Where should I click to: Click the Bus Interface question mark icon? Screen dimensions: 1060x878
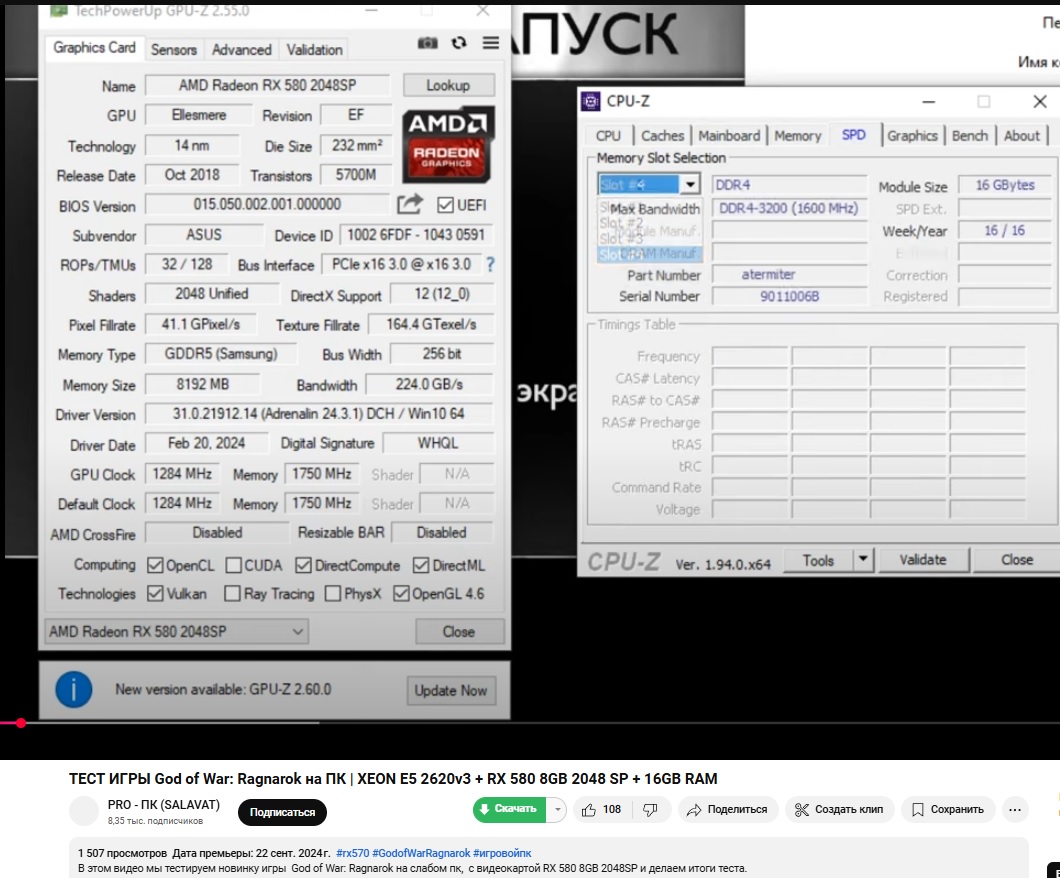(x=490, y=265)
